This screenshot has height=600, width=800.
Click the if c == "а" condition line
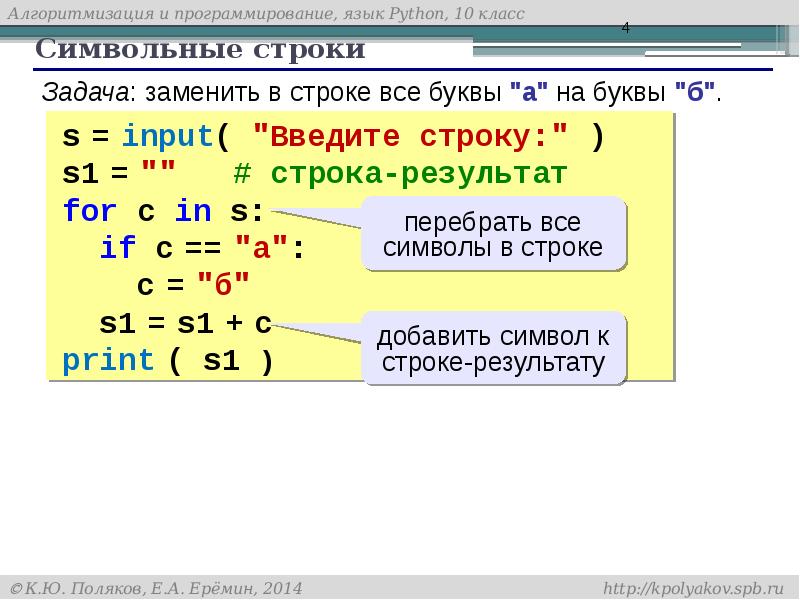(200, 248)
